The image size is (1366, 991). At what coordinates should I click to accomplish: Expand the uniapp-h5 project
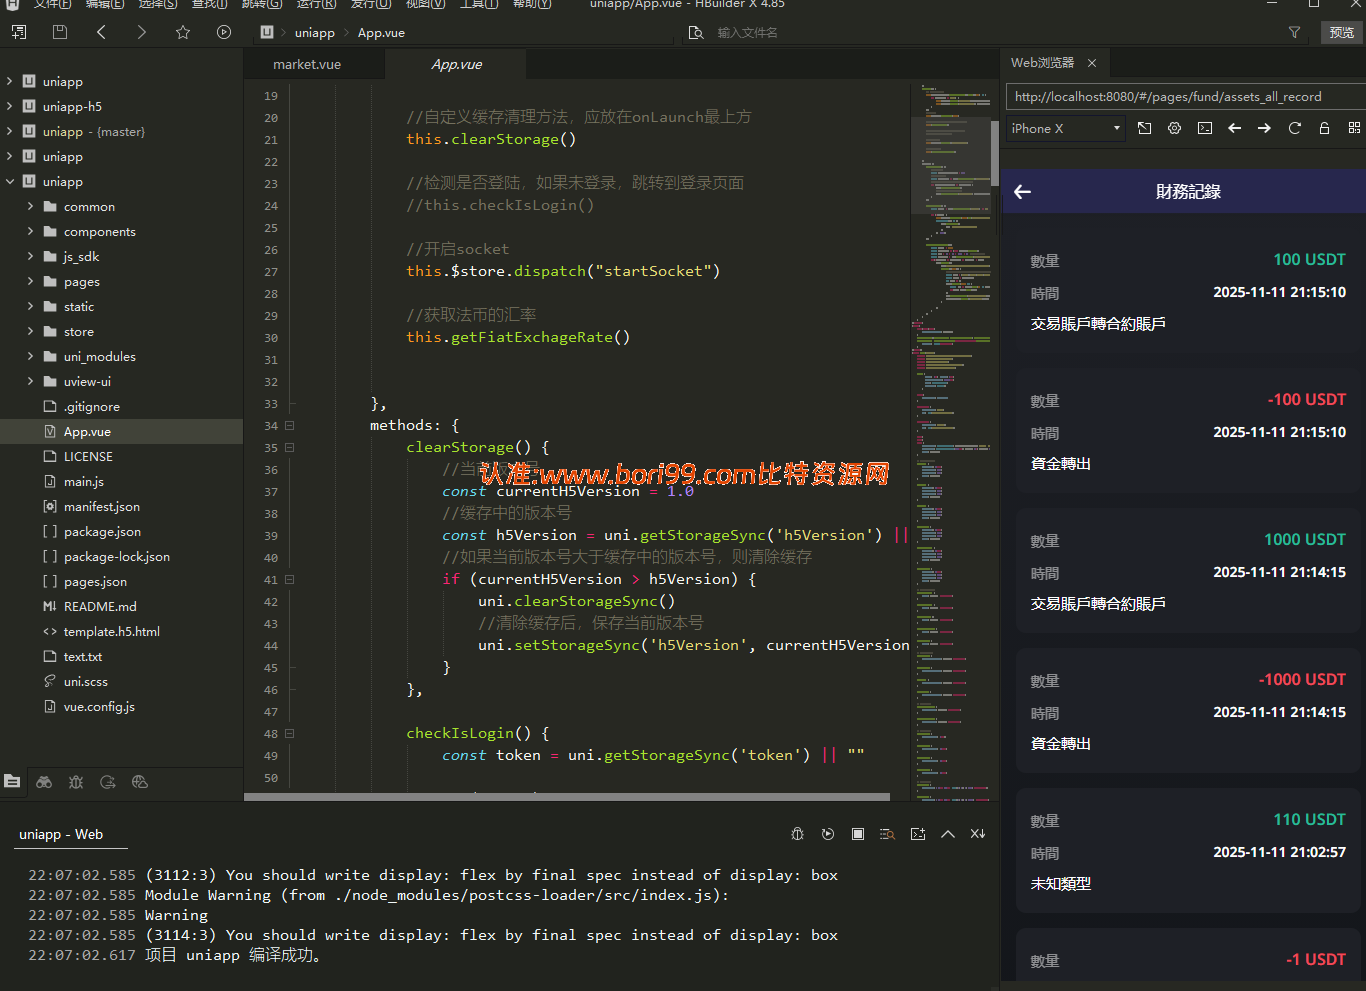click(x=10, y=106)
